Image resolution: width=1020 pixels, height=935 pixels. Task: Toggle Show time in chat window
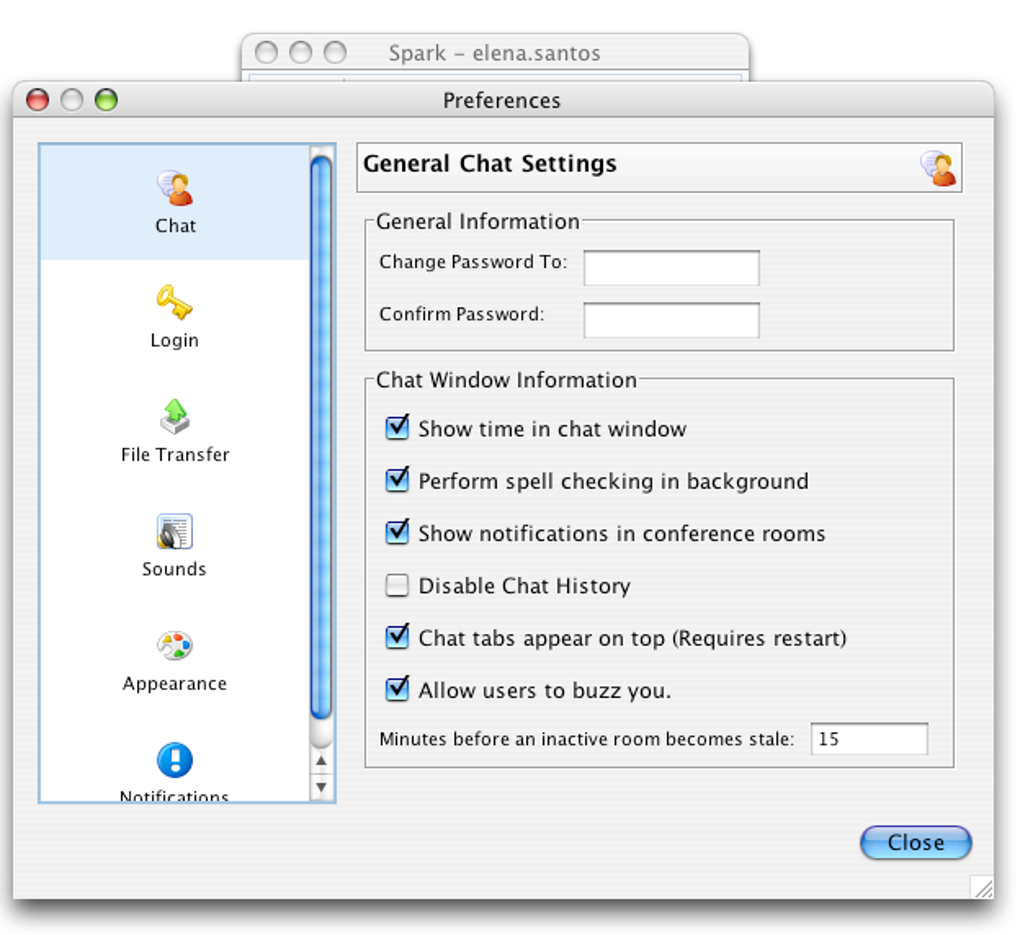[397, 427]
